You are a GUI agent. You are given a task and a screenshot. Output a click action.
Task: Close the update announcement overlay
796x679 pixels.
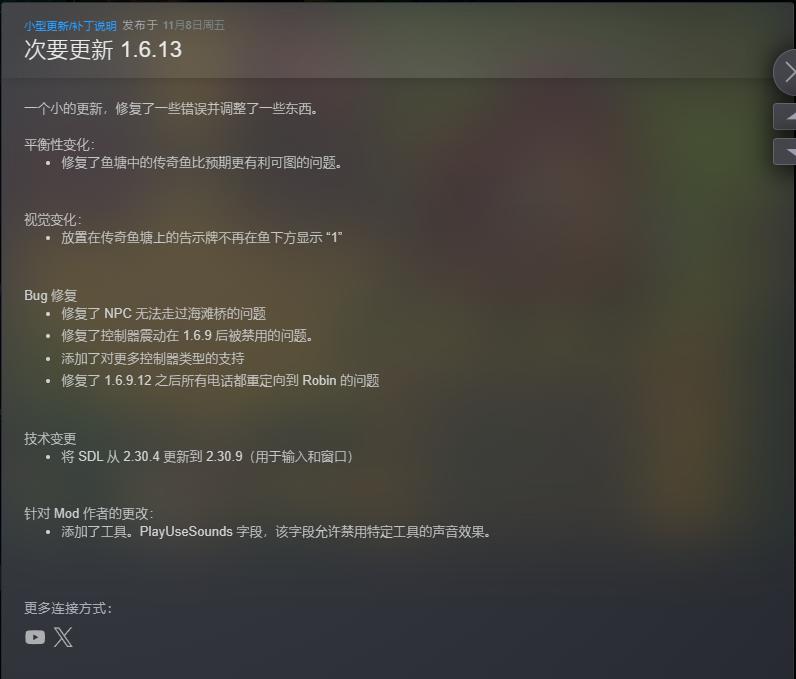787,72
